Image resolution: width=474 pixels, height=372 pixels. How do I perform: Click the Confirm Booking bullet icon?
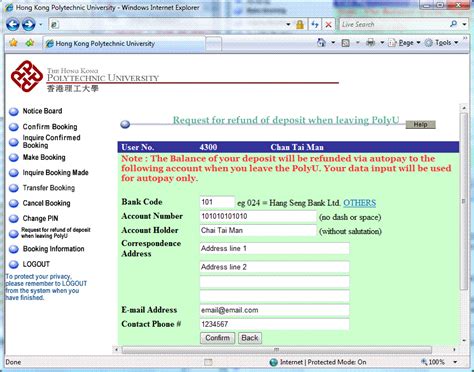tap(14, 127)
